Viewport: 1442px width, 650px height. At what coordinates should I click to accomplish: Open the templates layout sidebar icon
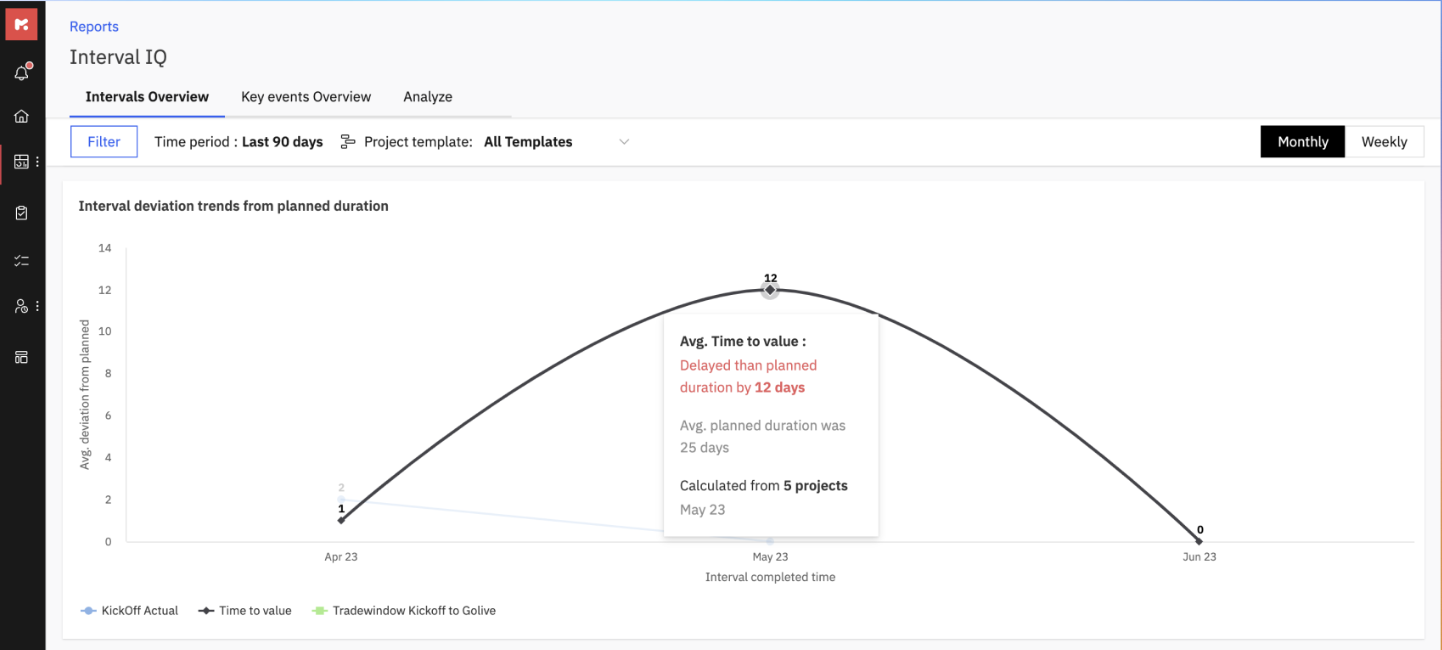click(21, 357)
